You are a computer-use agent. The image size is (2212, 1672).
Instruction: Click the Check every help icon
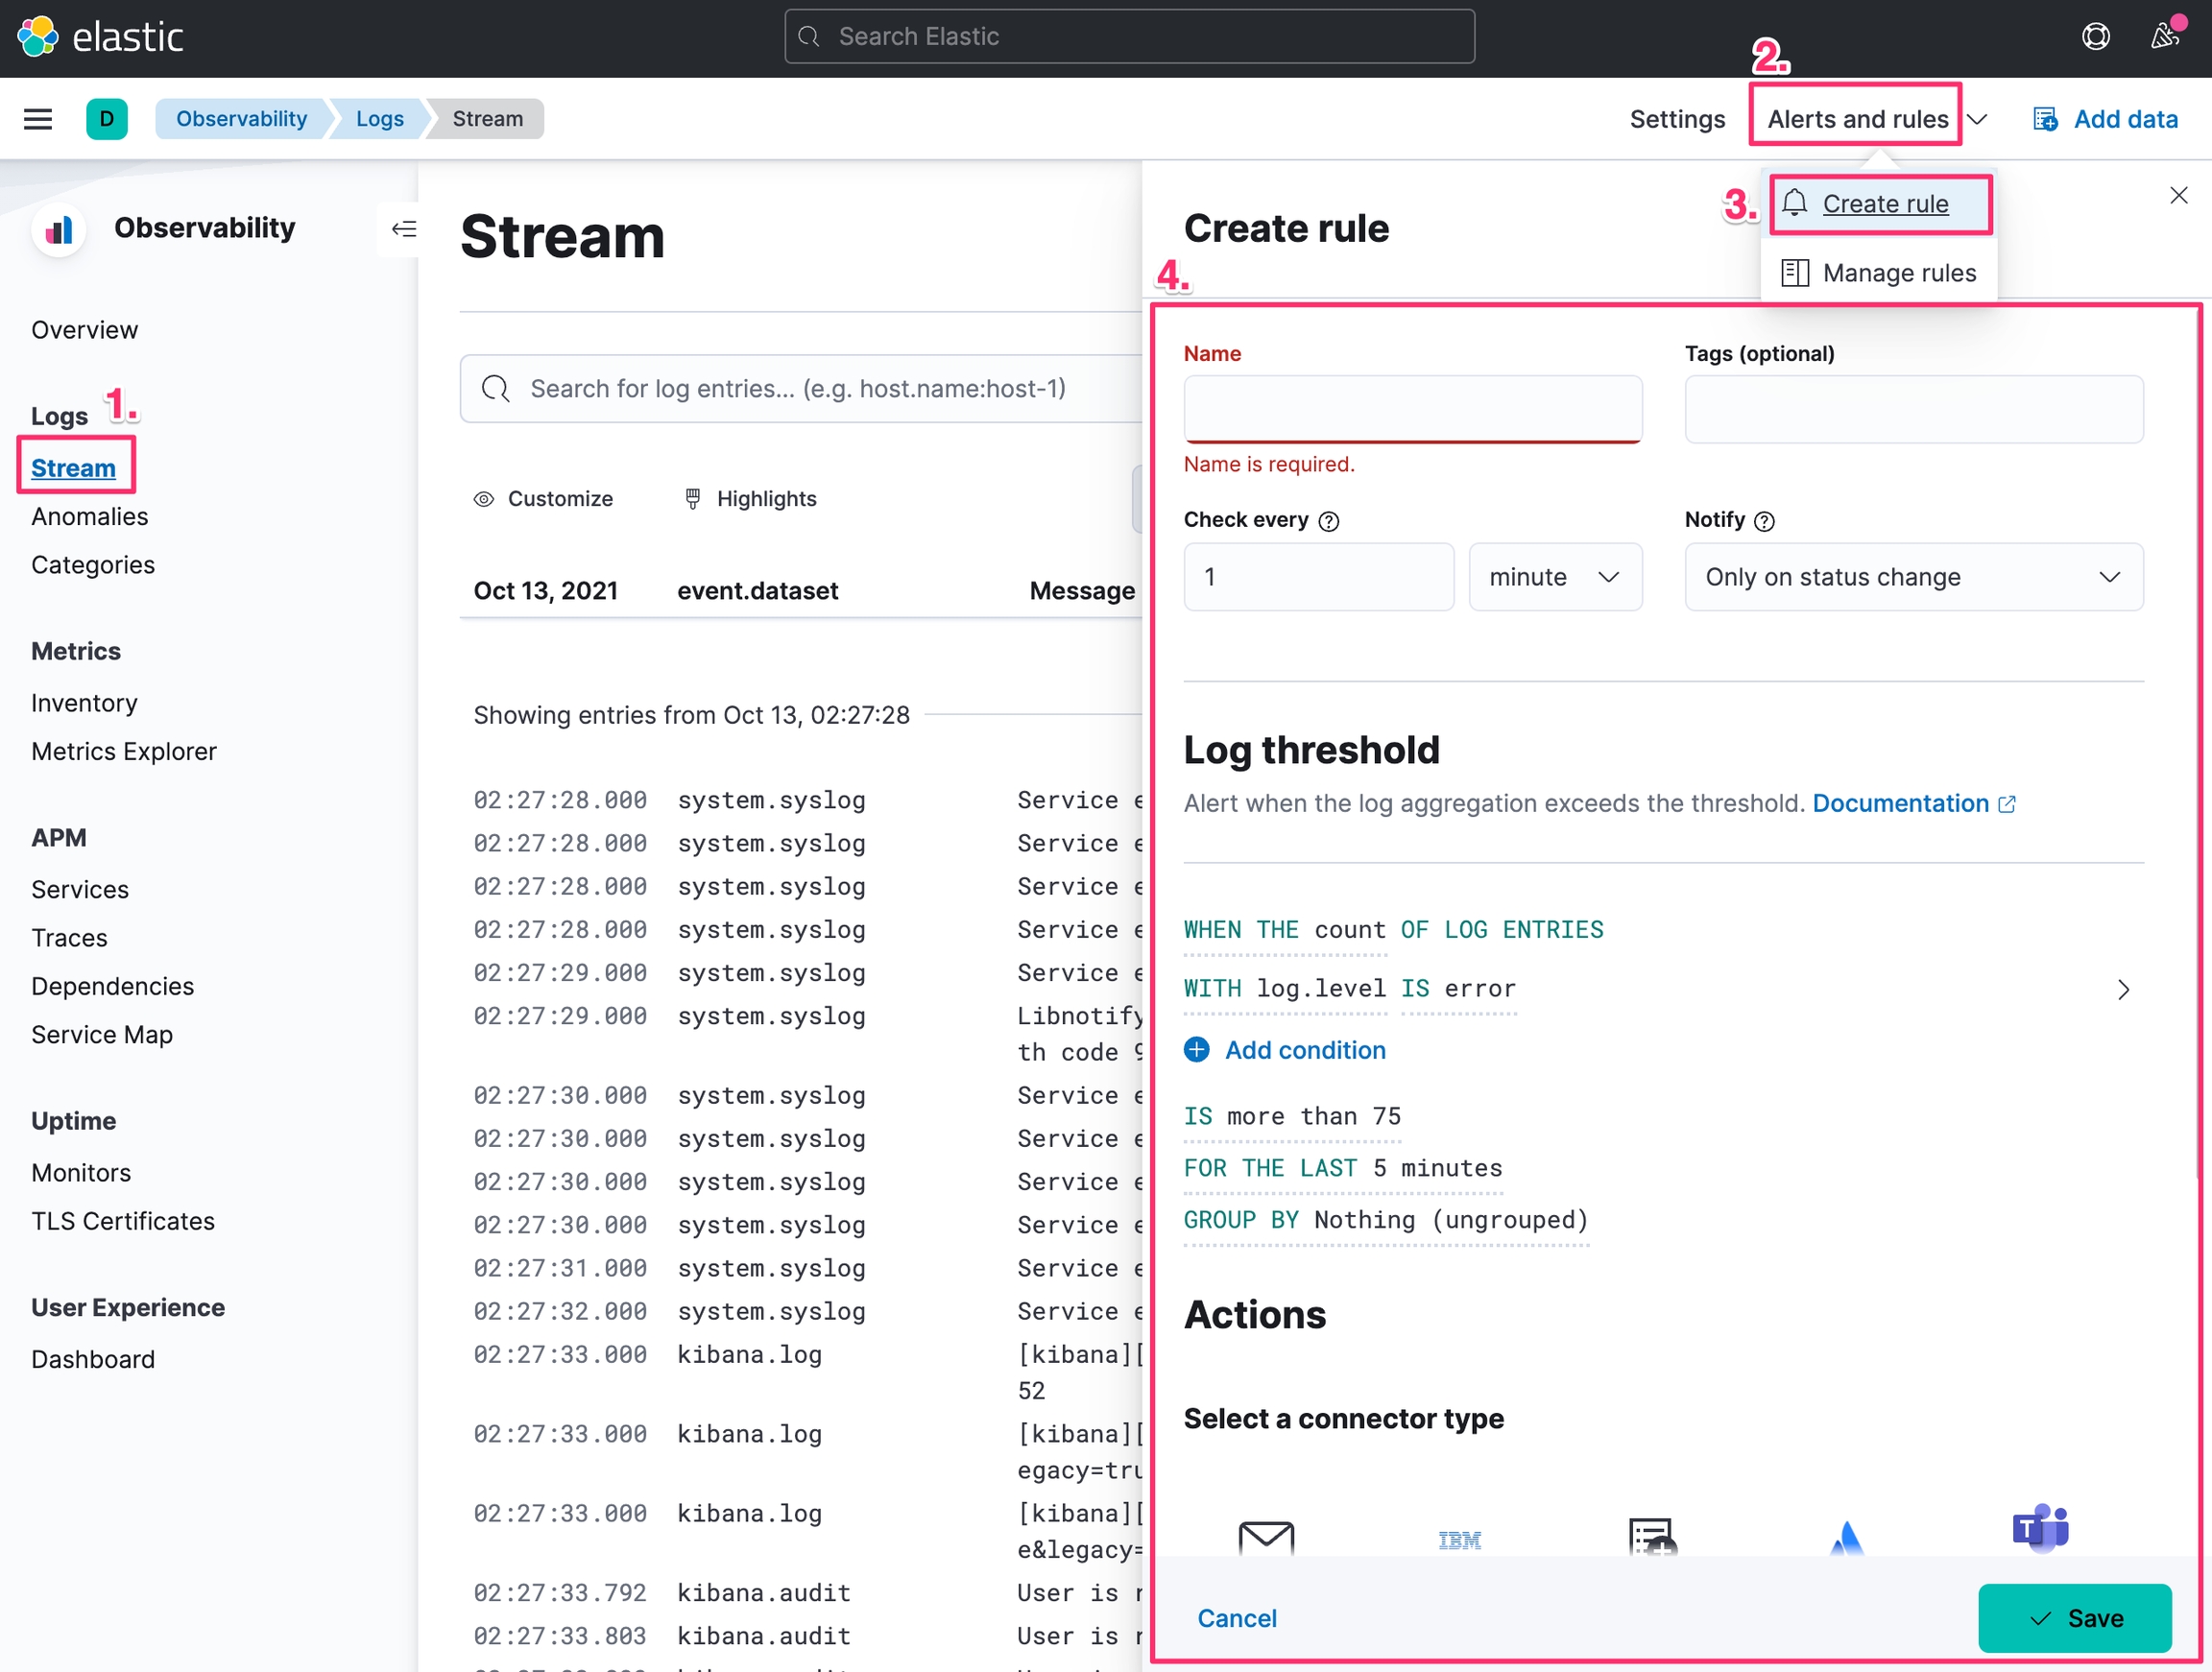click(1328, 521)
